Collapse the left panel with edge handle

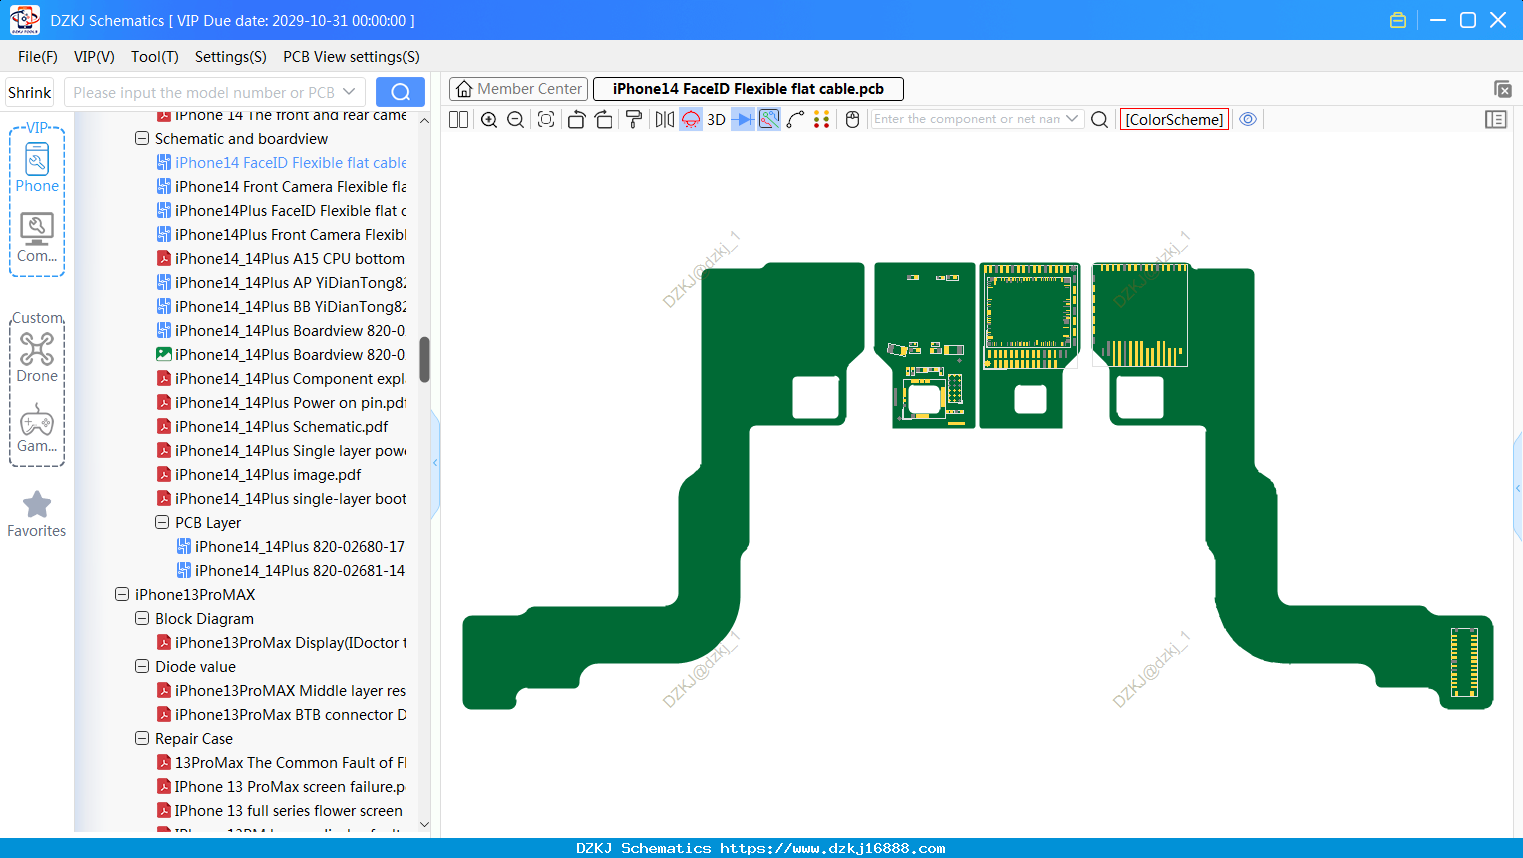(x=435, y=463)
